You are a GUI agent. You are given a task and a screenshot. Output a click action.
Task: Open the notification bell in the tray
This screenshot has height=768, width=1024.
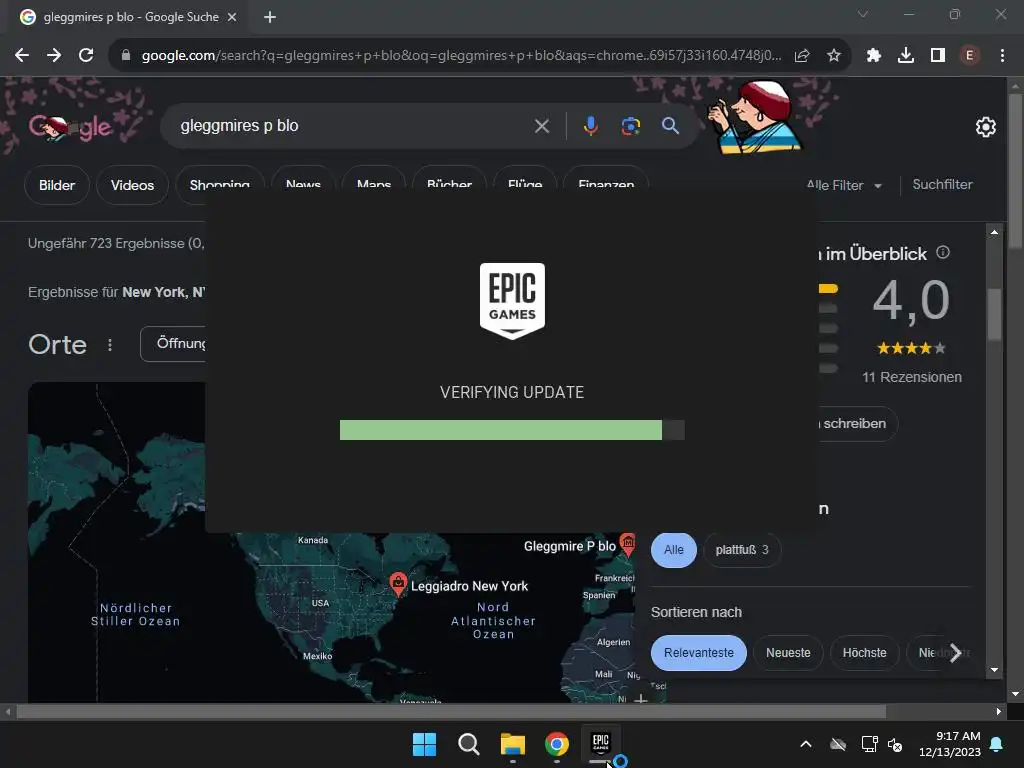point(997,744)
